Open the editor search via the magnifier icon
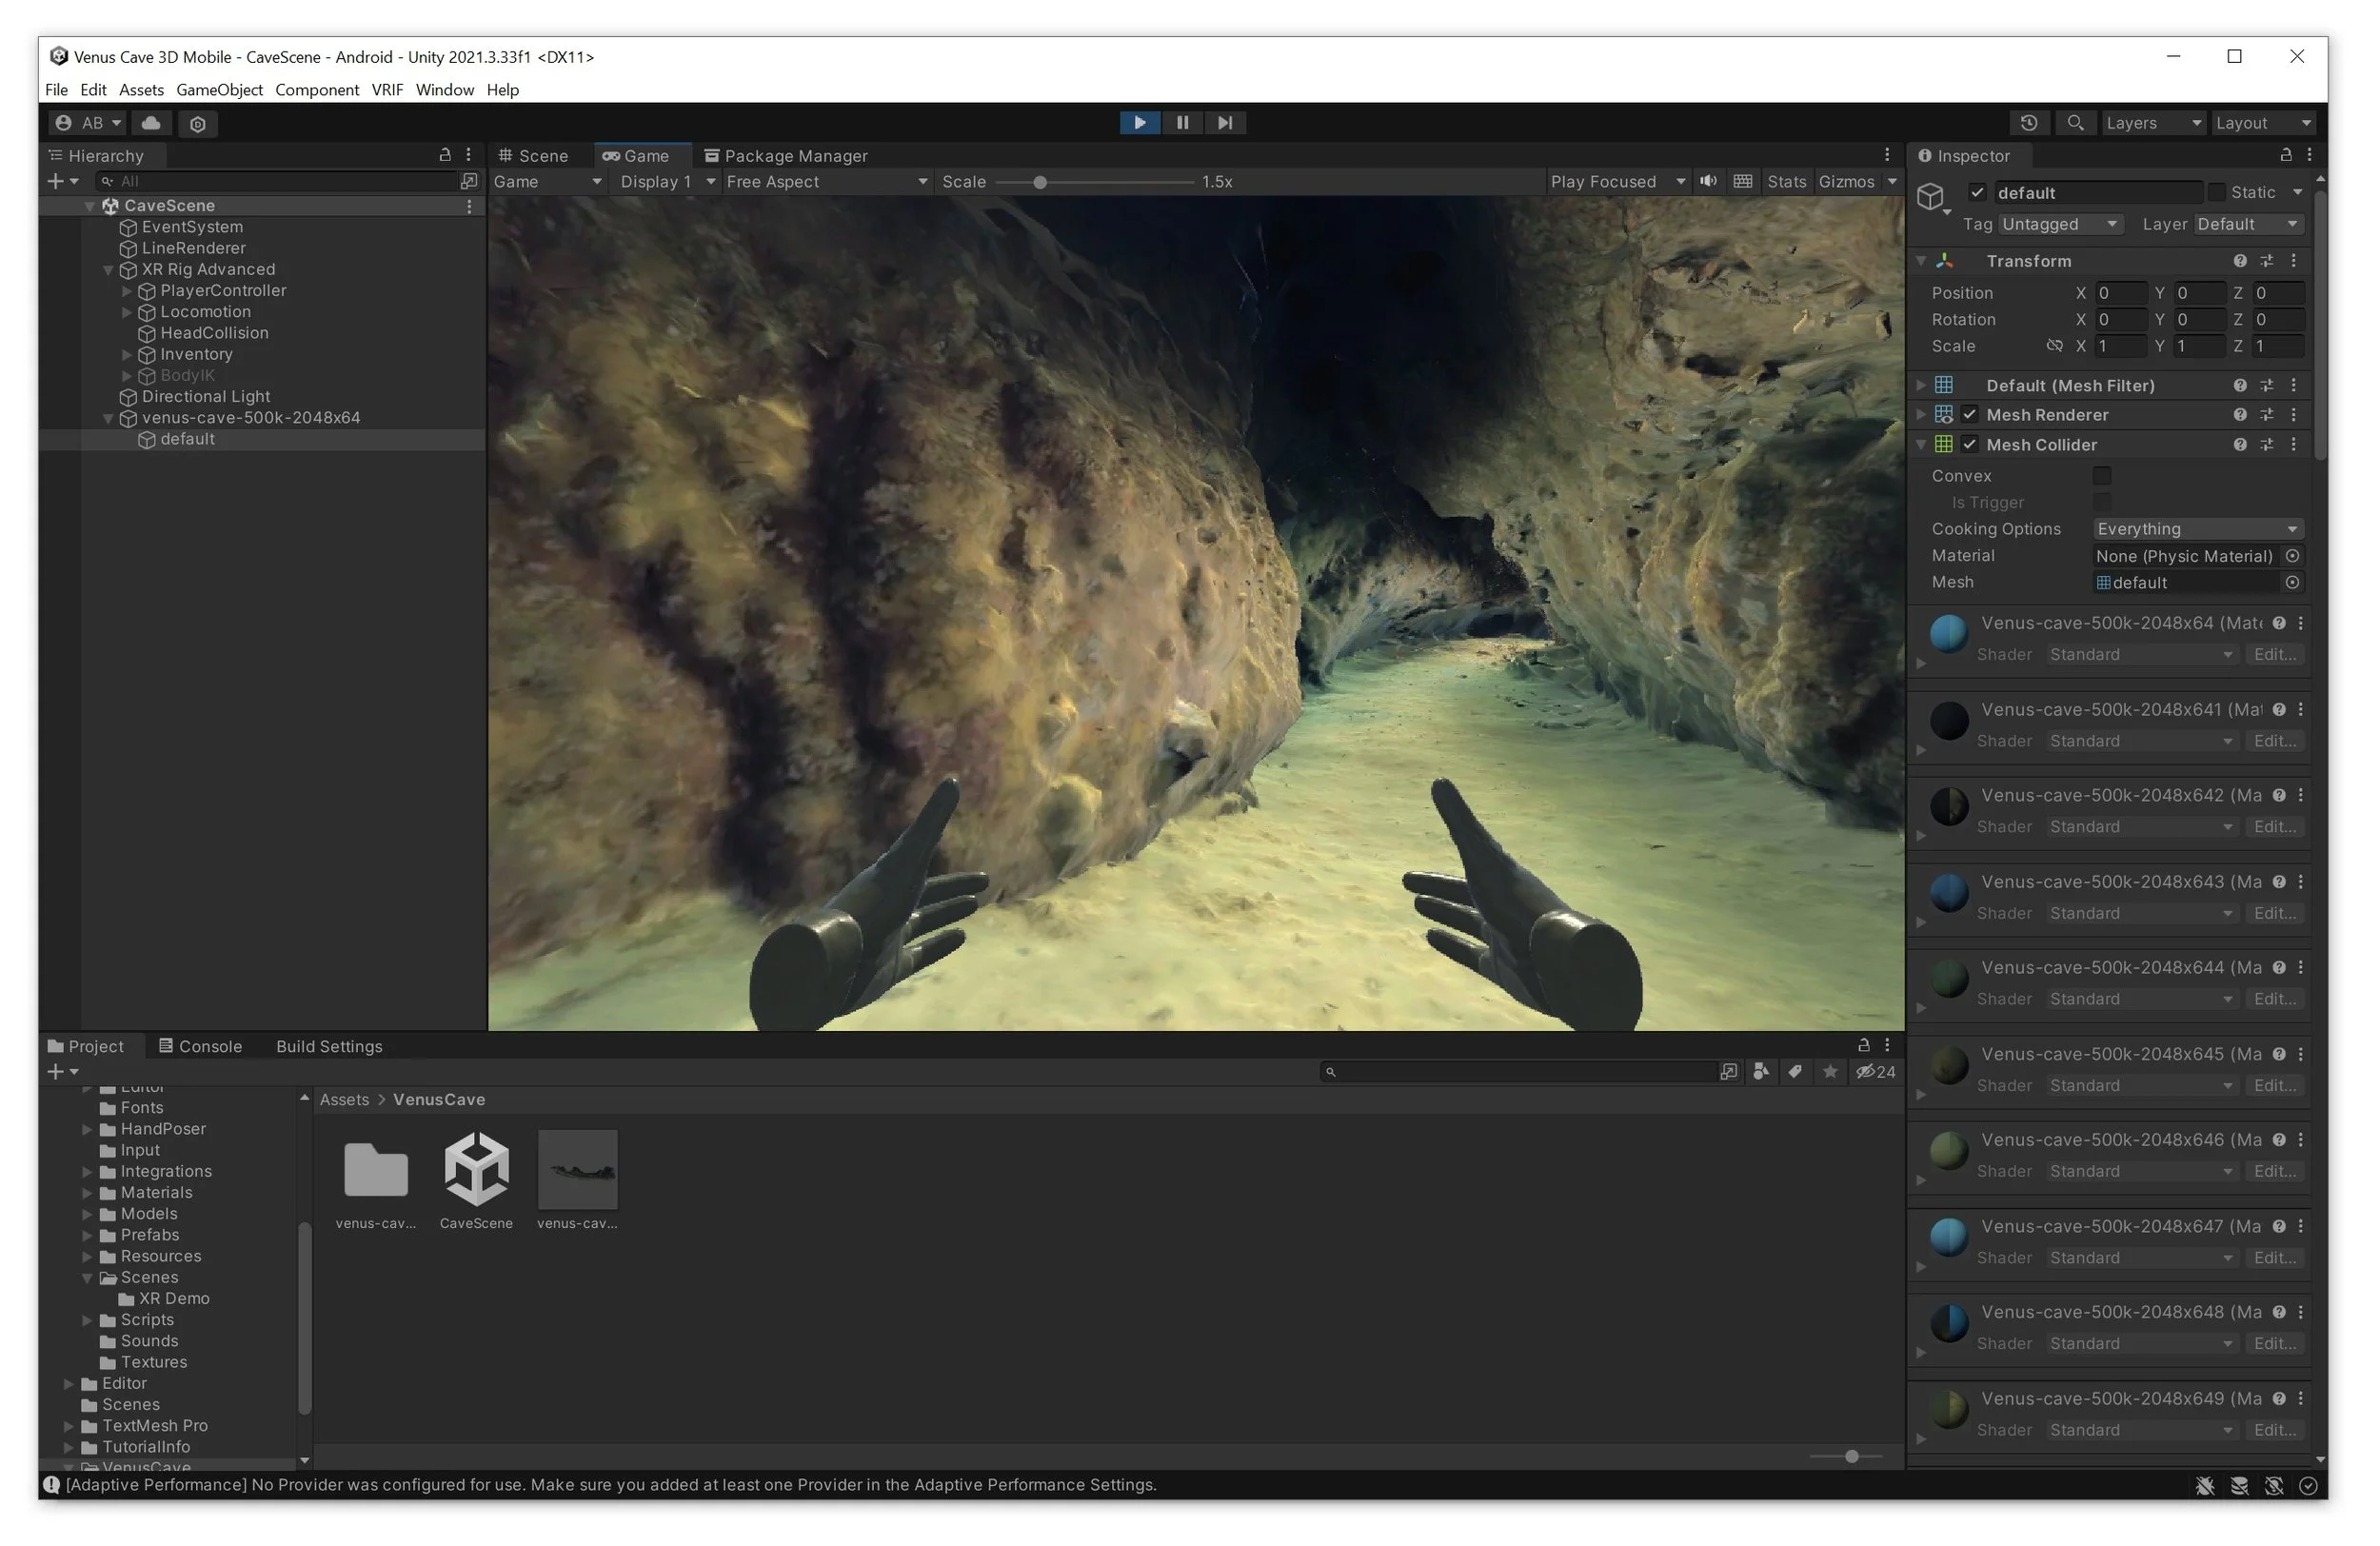 pos(2076,122)
